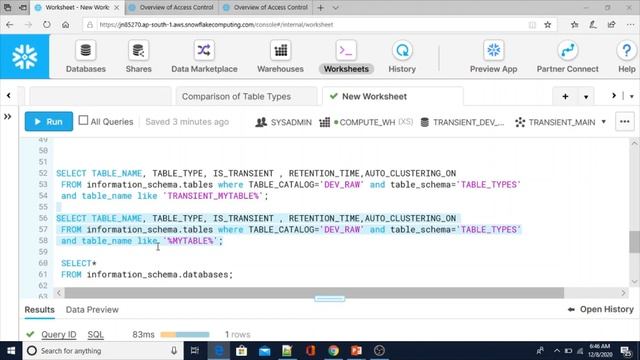The width and height of the screenshot is (640, 360).
Task: Go back in the browser
Action: pos(10,24)
